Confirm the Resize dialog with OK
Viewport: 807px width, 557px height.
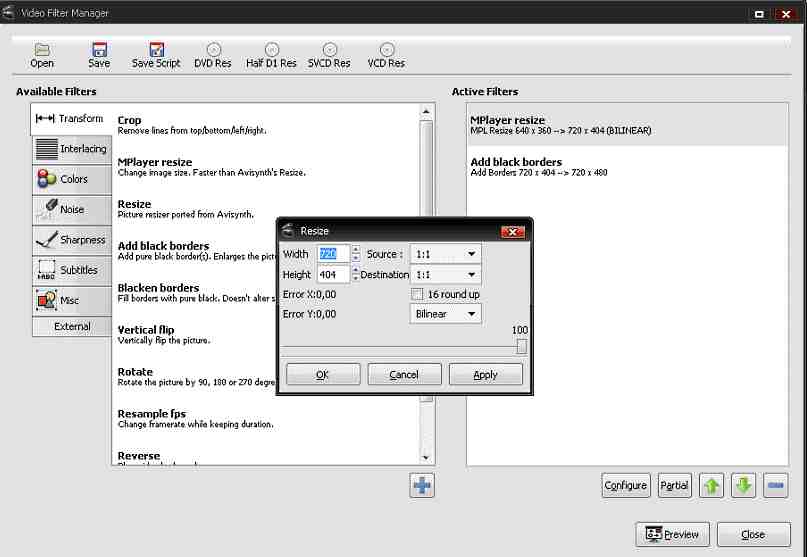tap(323, 375)
